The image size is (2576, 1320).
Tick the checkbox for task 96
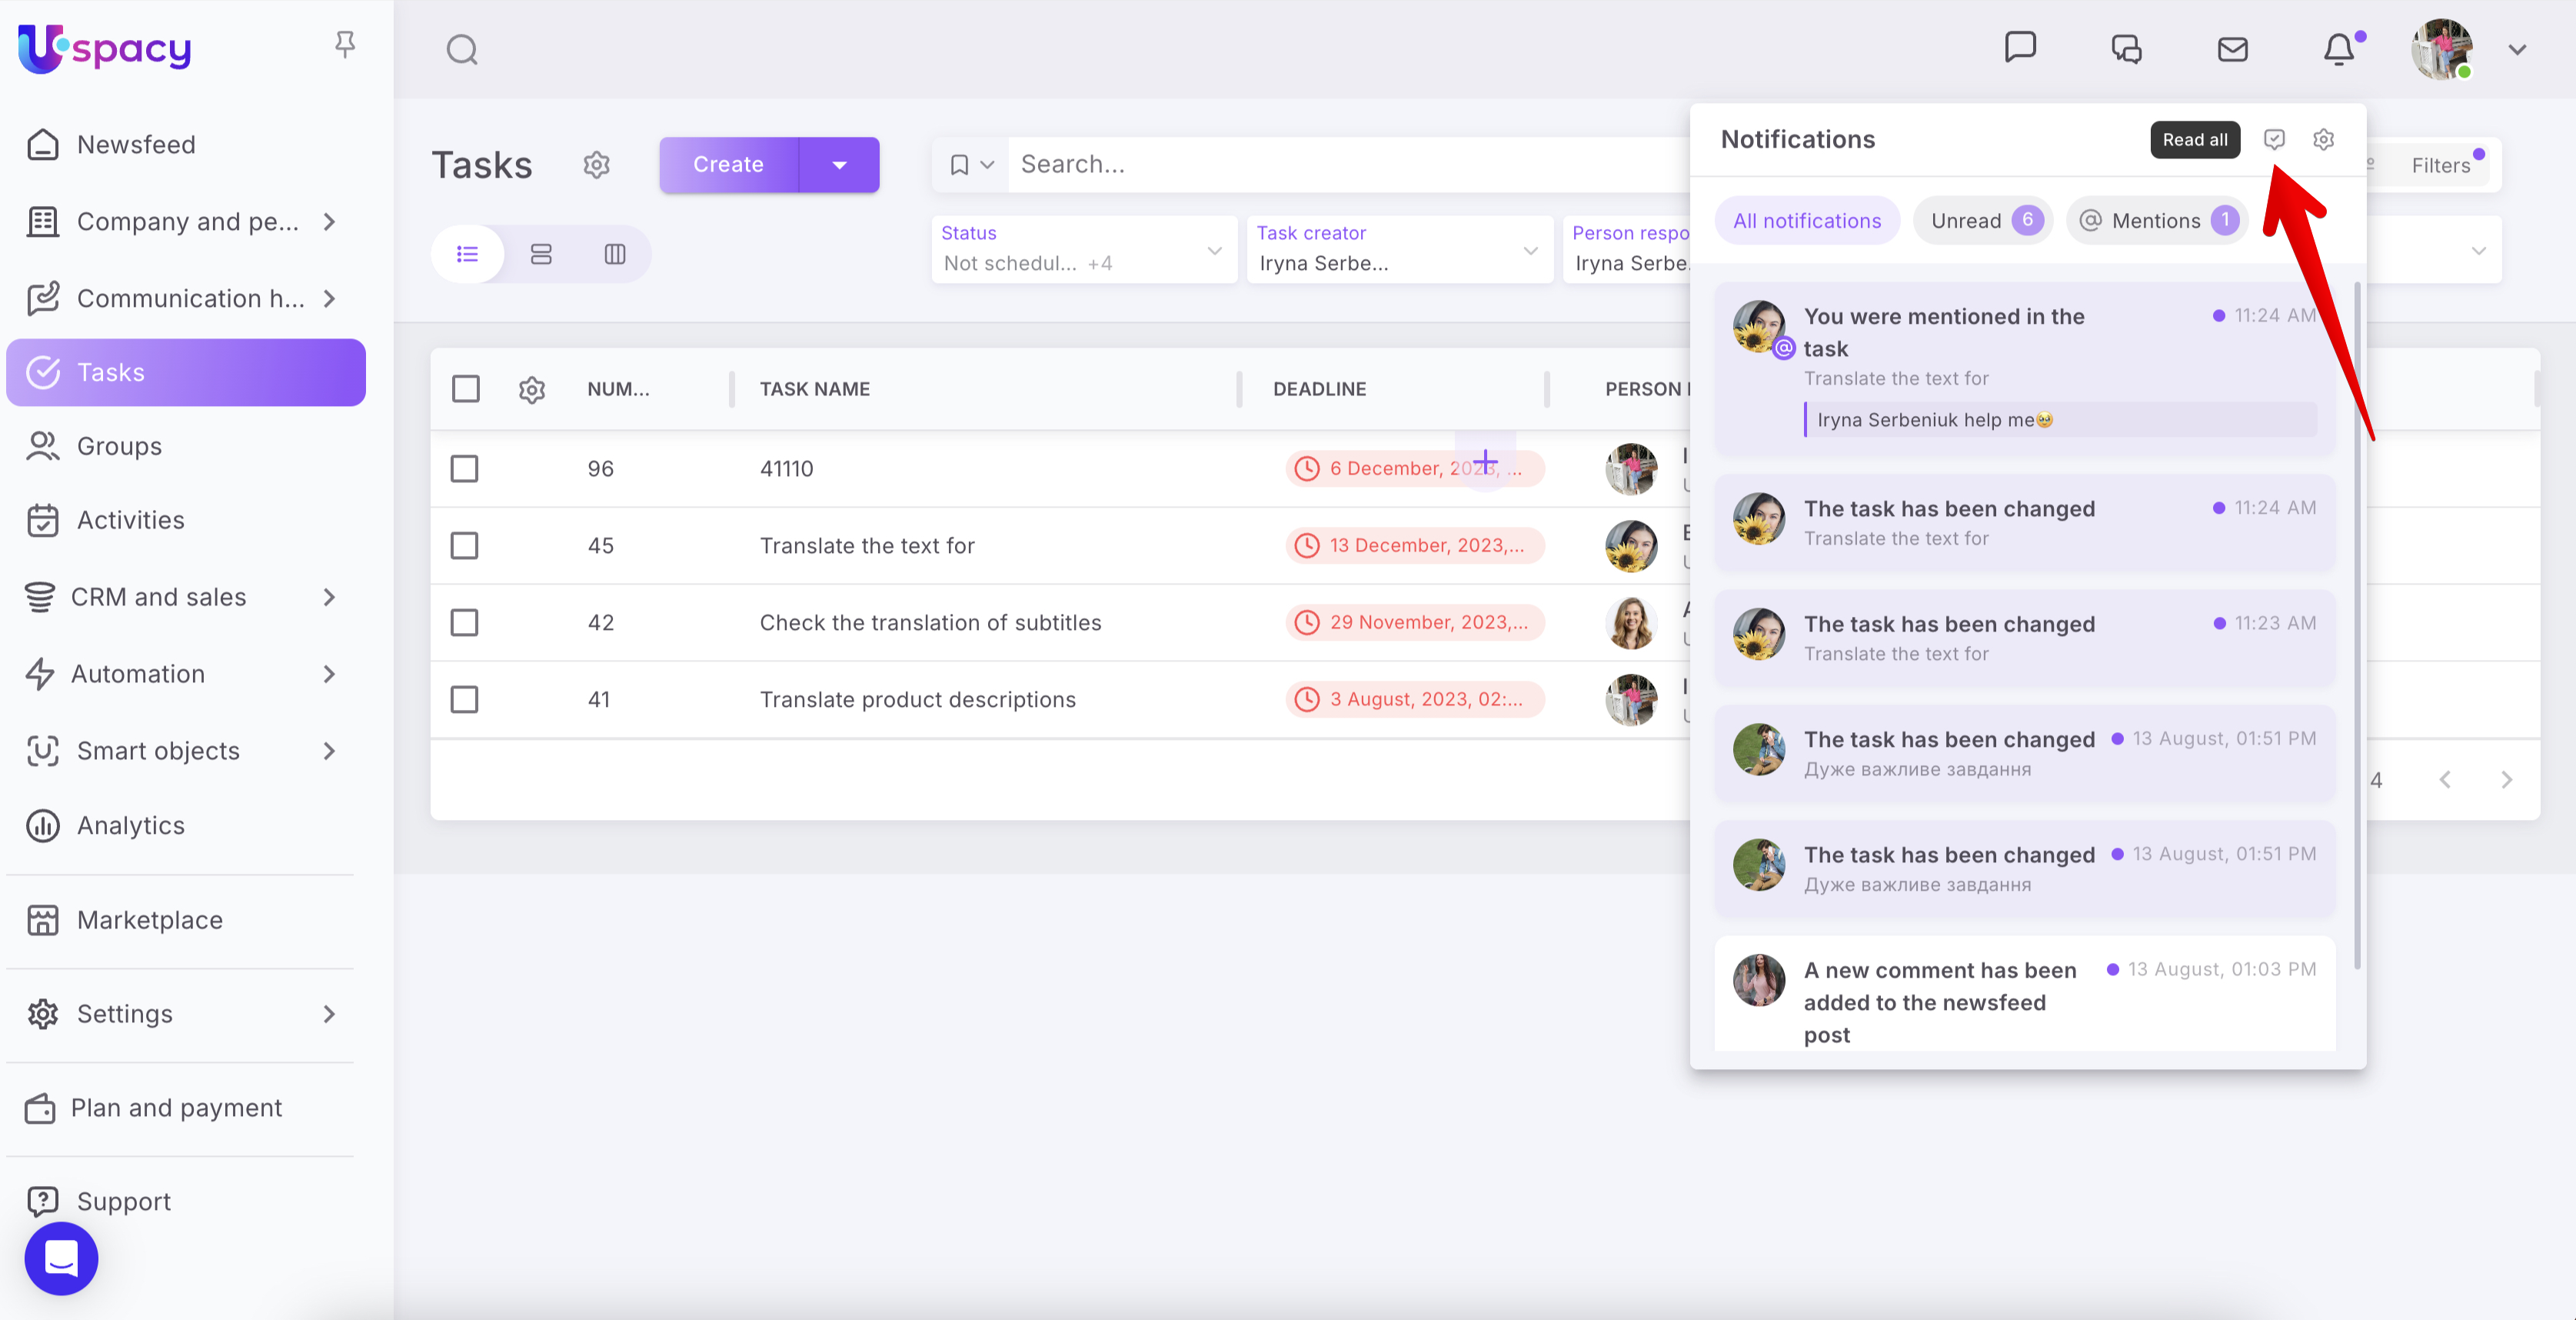click(x=465, y=468)
